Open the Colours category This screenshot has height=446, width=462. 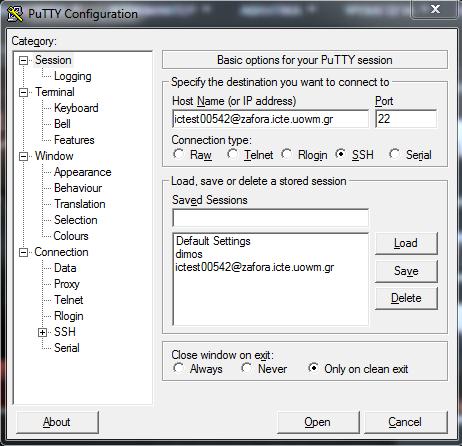click(71, 236)
